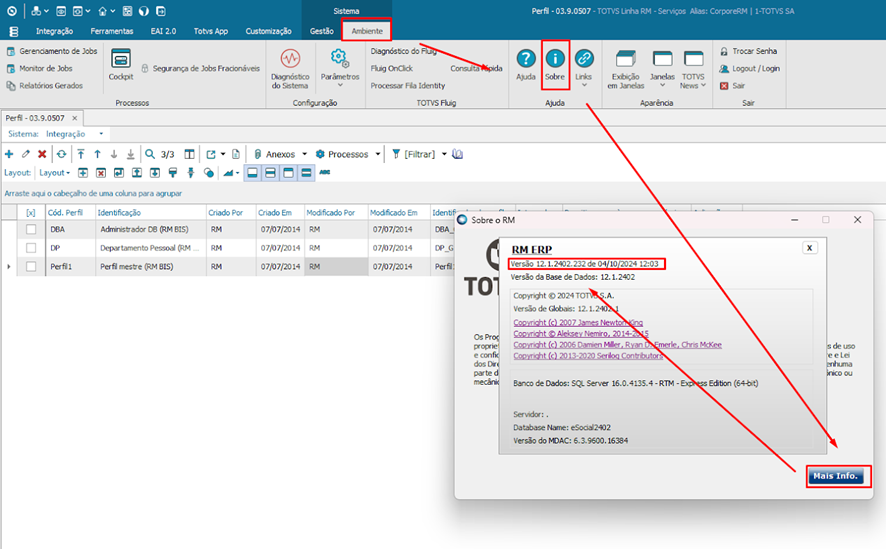The width and height of the screenshot is (886, 549).
Task: Click the globe icon in title bar
Action: (x=144, y=11)
